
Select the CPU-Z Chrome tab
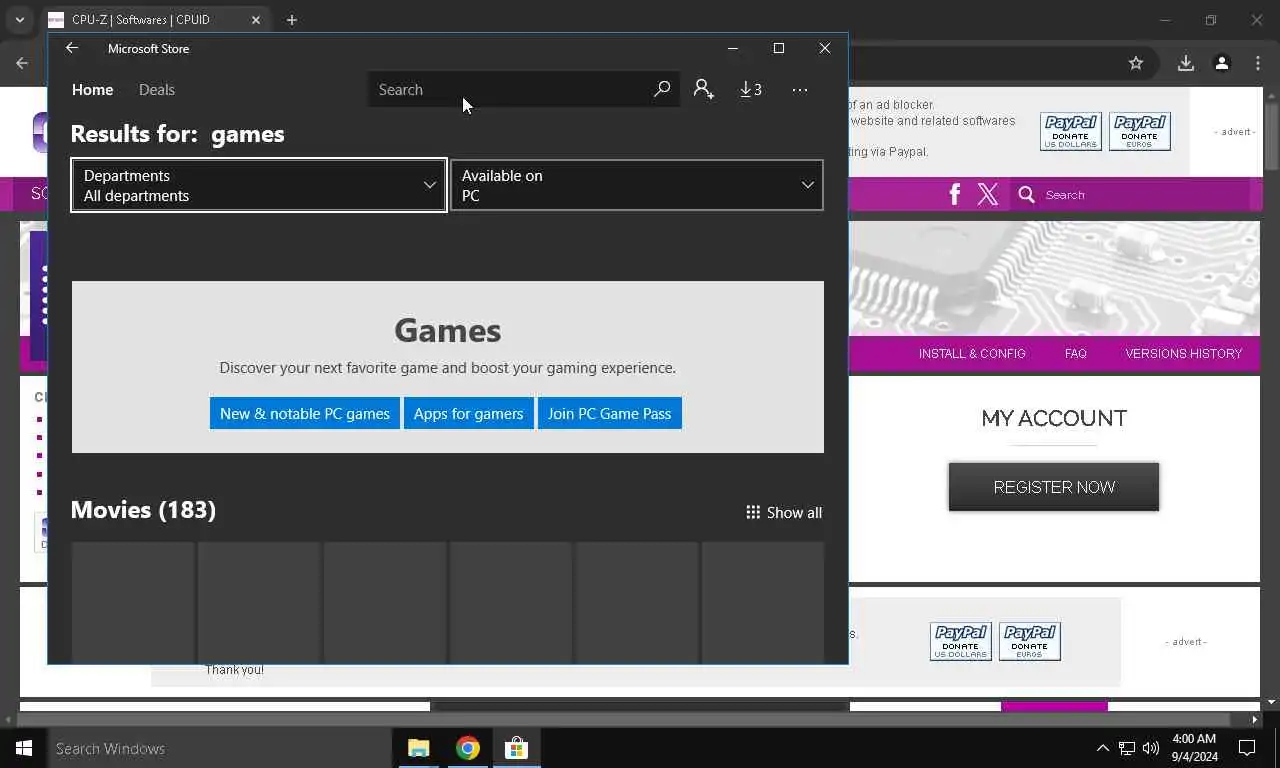click(155, 20)
